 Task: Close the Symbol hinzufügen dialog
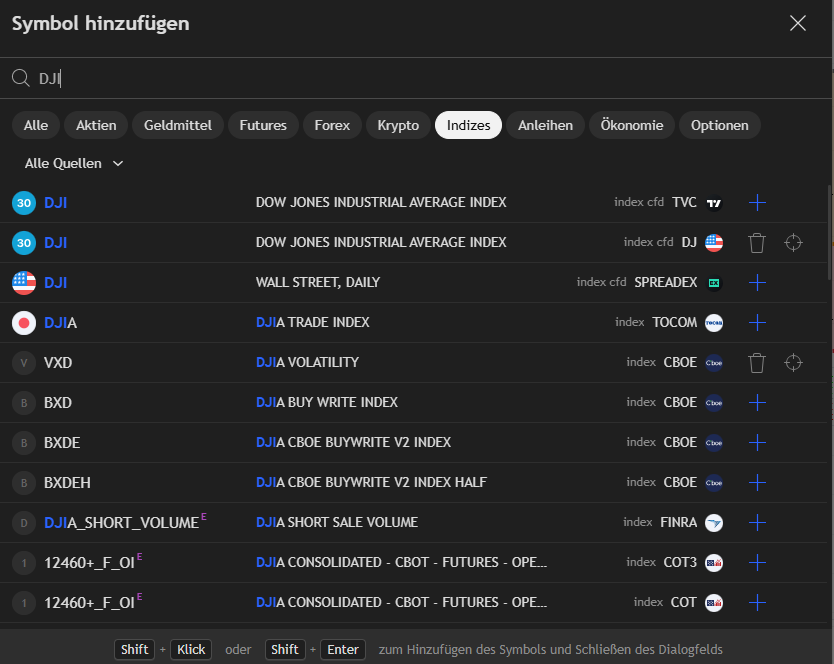pos(797,24)
